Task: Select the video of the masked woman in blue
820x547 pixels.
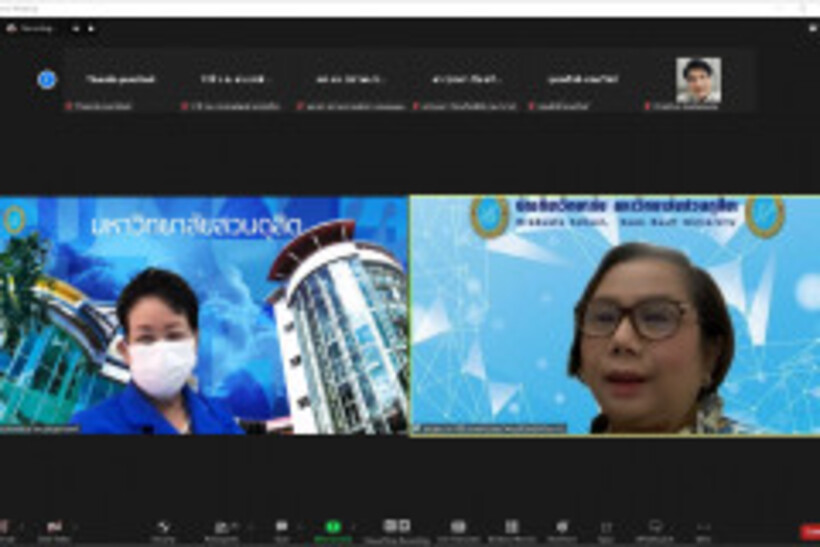Action: tap(203, 315)
